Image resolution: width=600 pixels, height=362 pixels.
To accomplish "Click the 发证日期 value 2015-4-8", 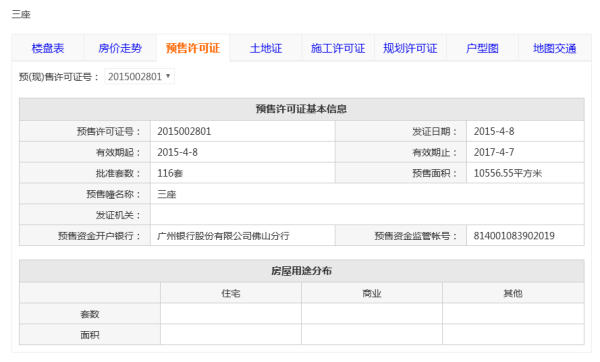I will 494,132.
